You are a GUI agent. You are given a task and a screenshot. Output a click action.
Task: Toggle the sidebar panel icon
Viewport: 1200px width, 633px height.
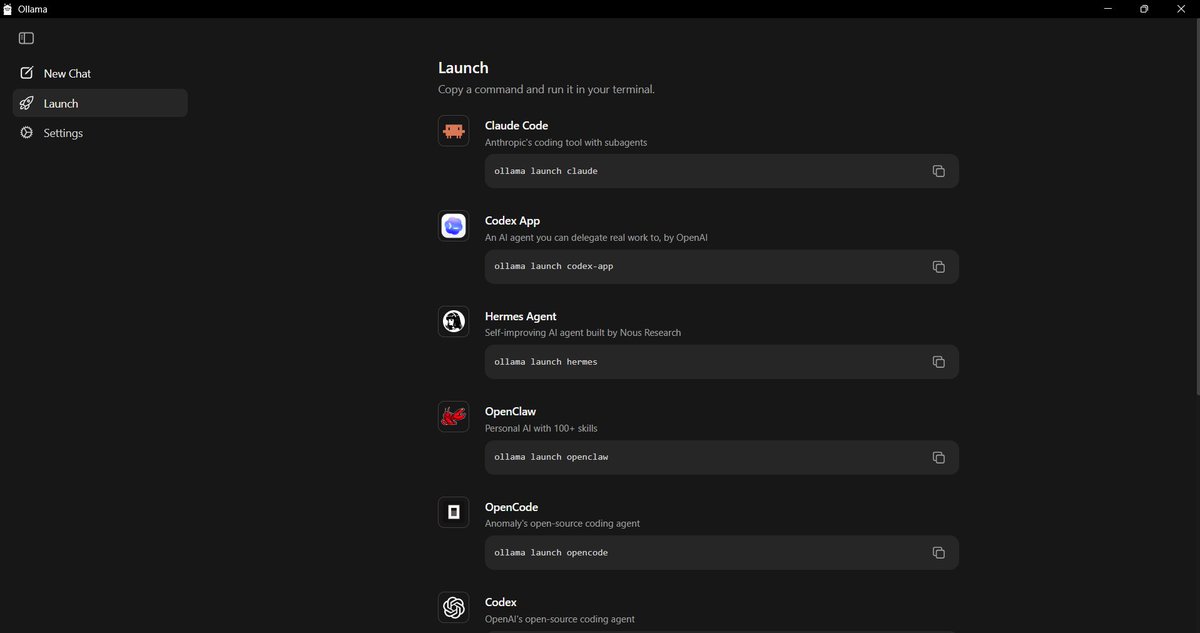click(27, 38)
